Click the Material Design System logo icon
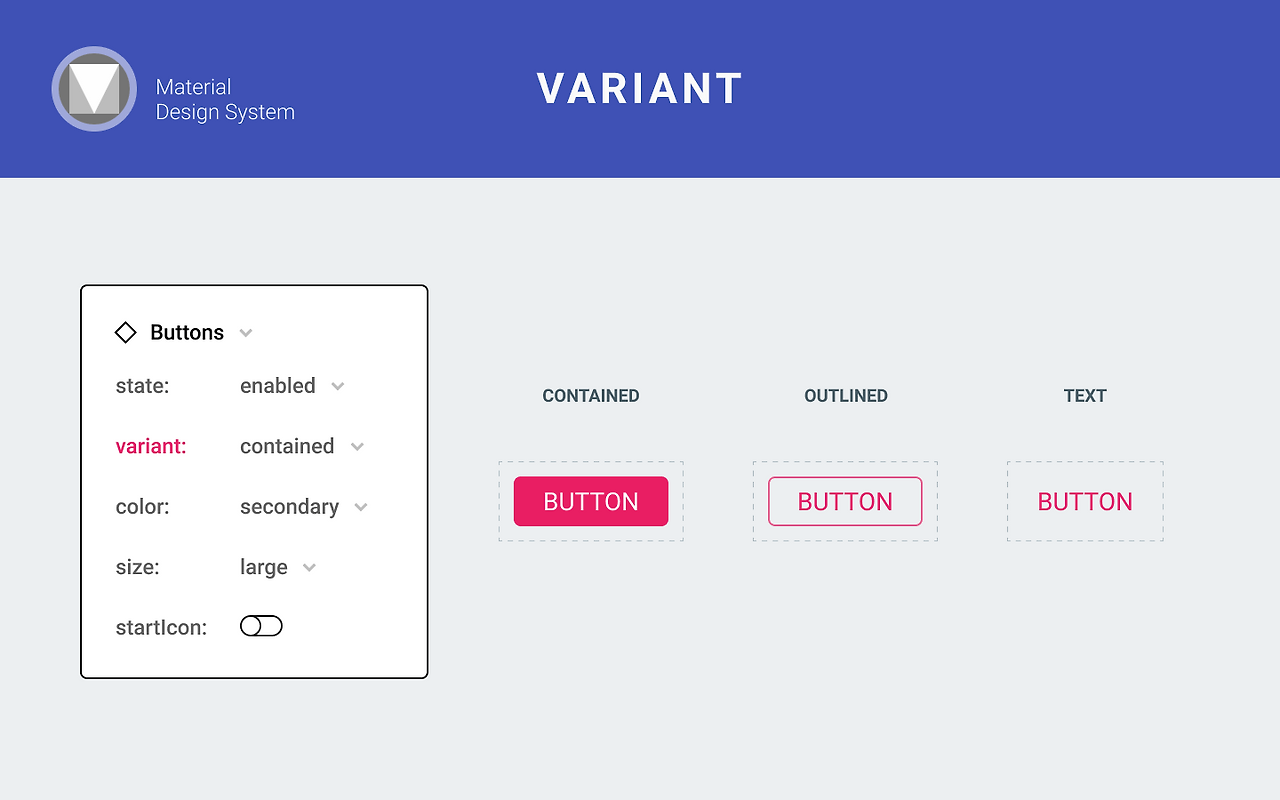Viewport: 1280px width, 800px height. coord(94,89)
